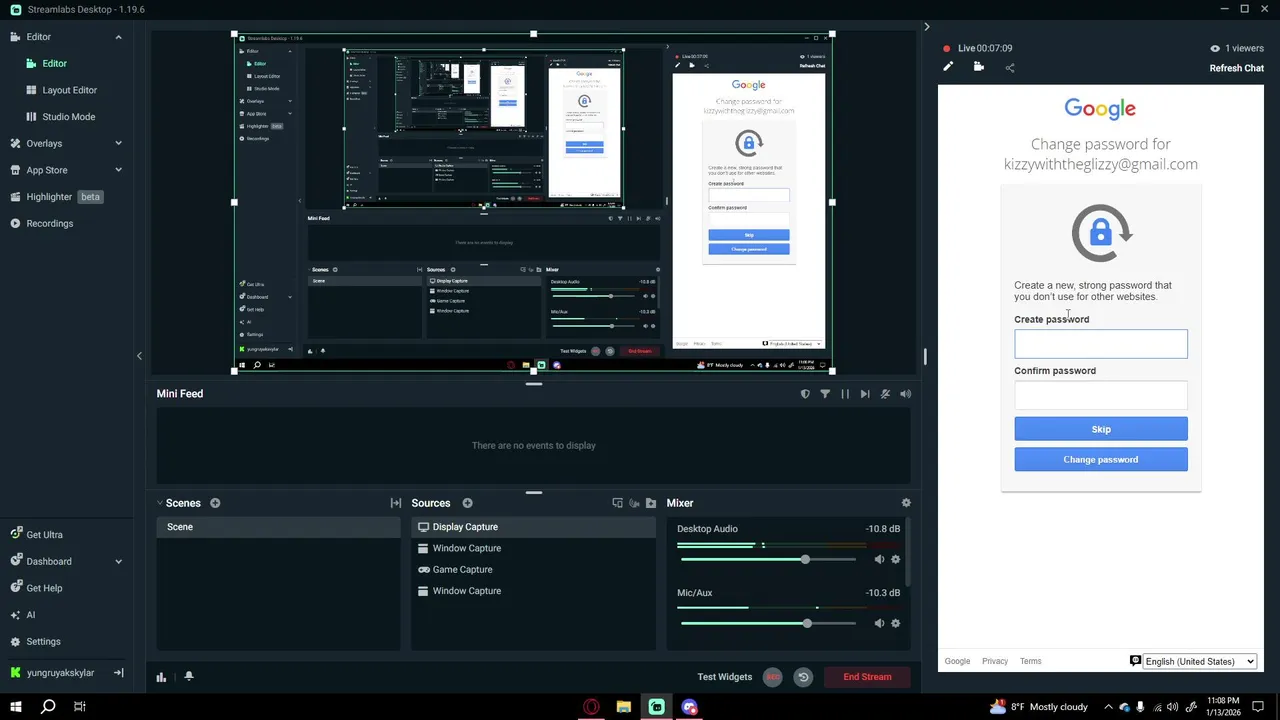Toggle the replay buffer button
Viewport: 1280px width, 720px height.
tap(803, 677)
